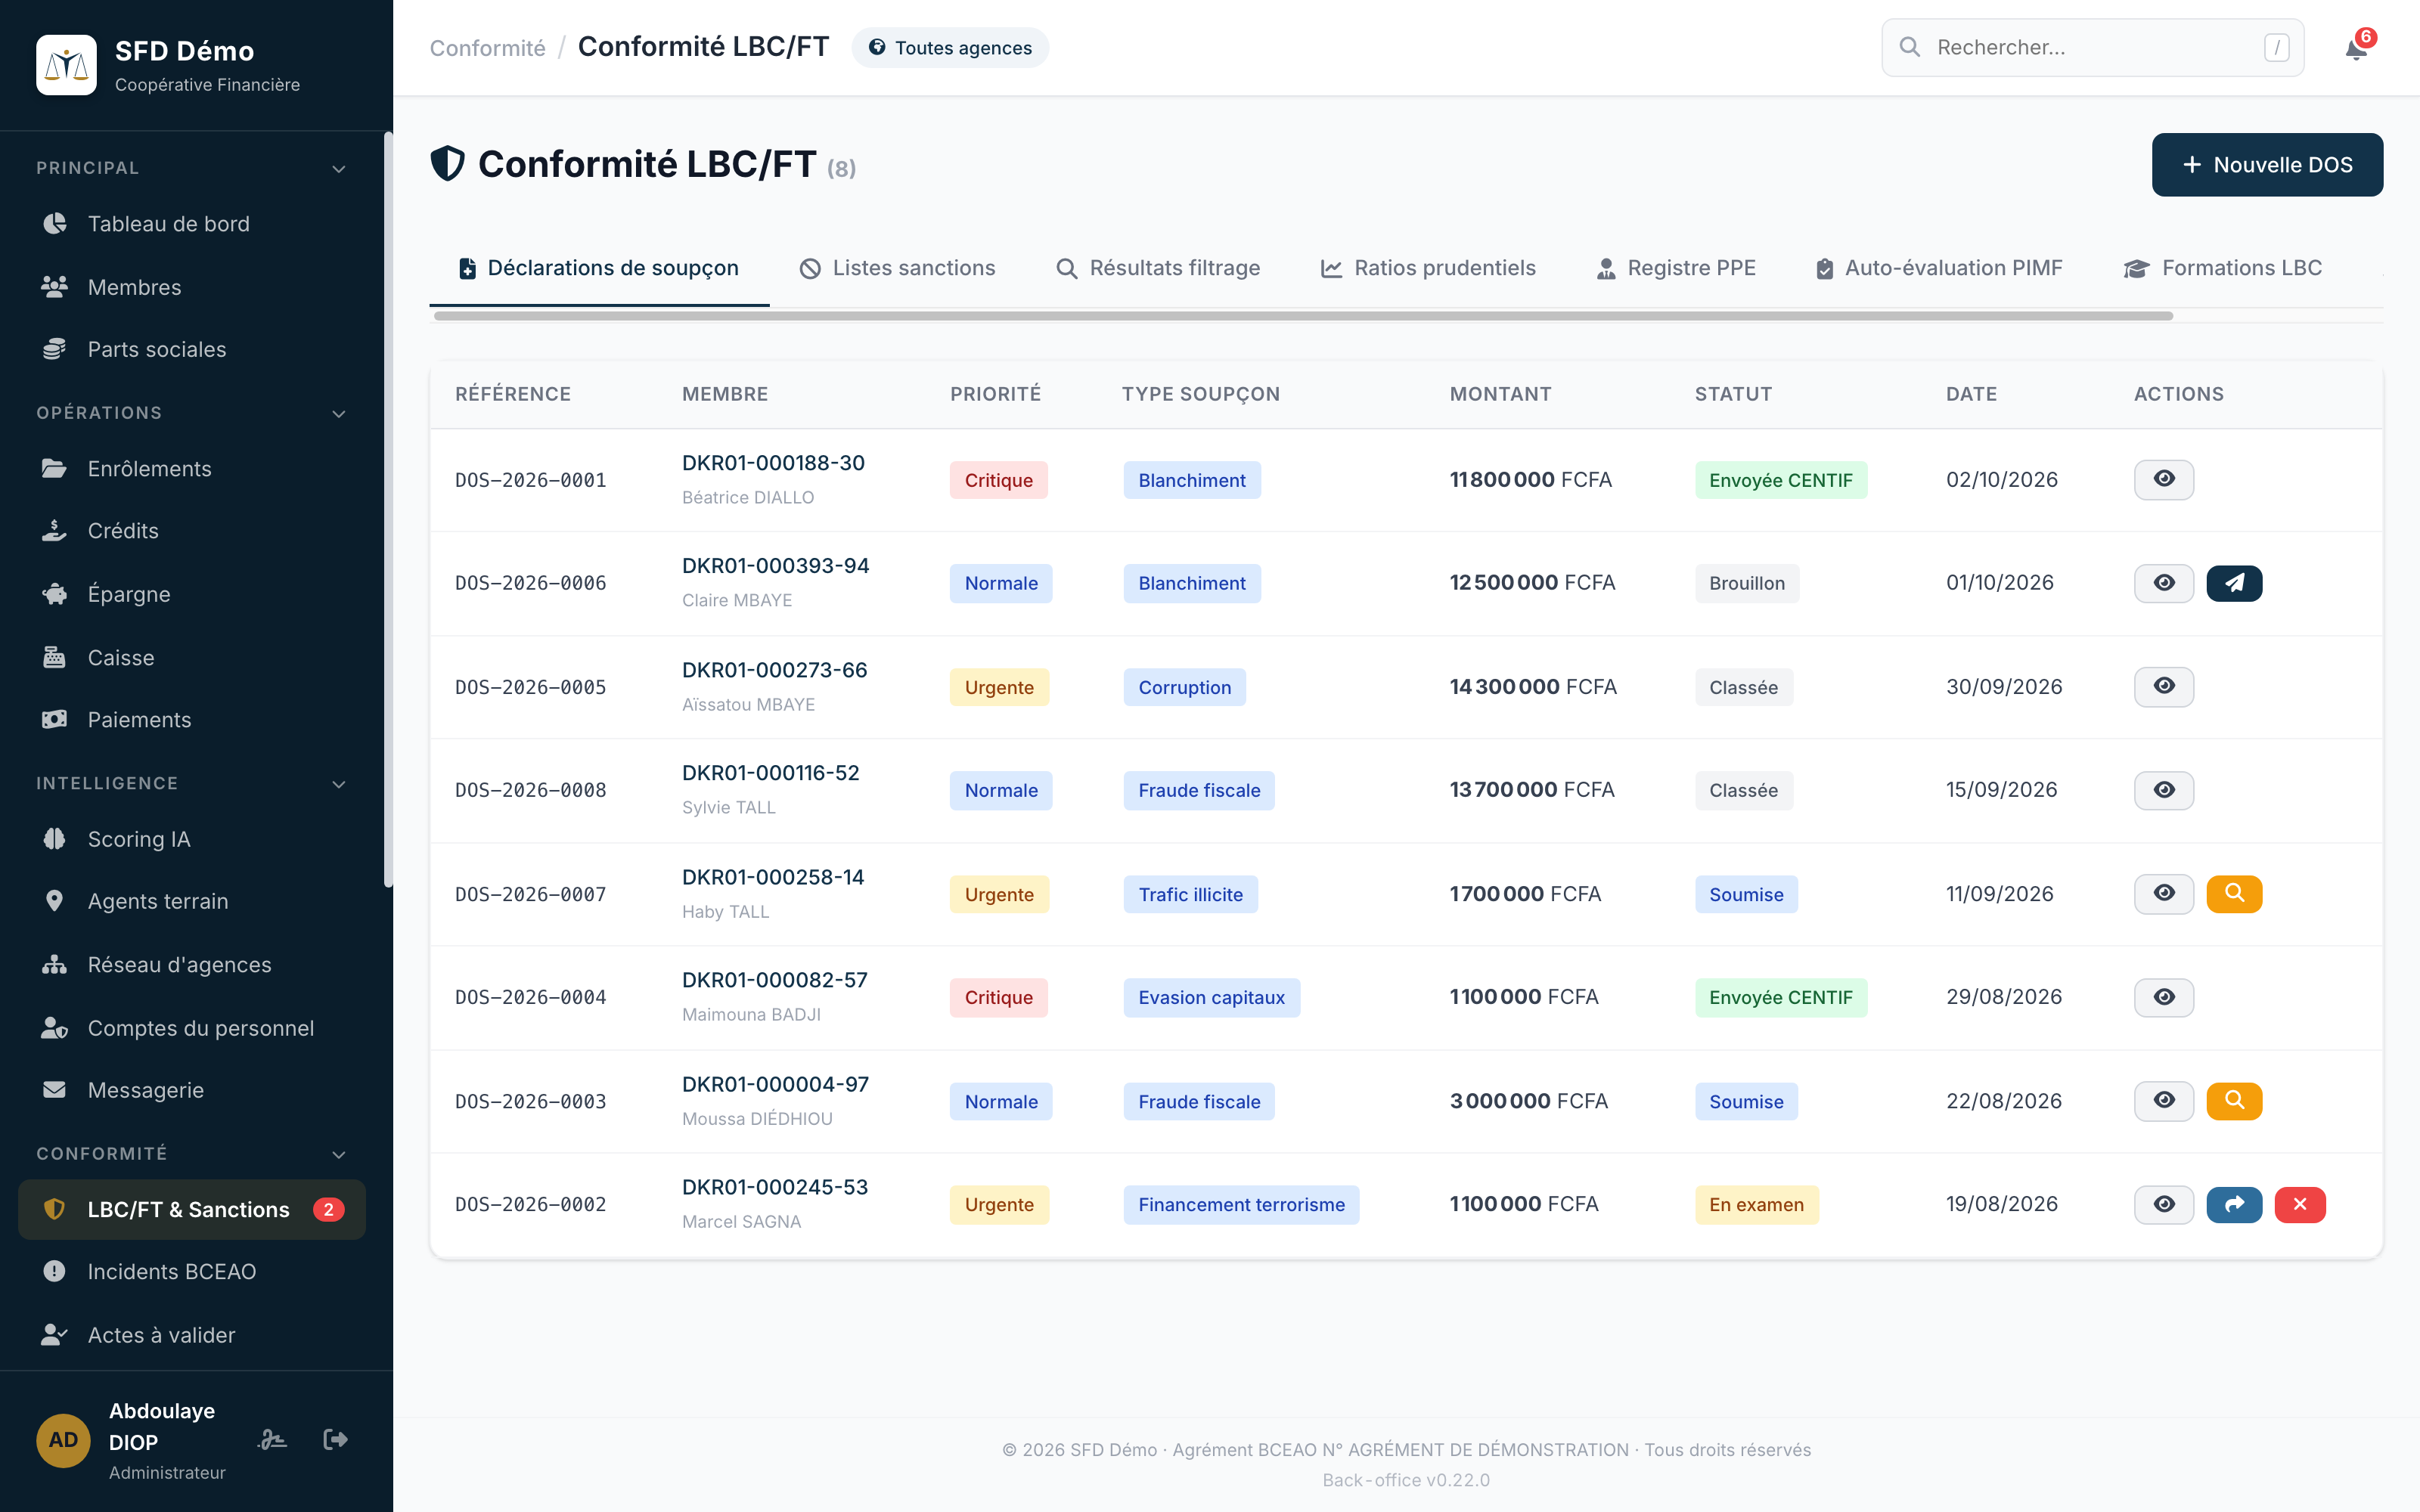The width and height of the screenshot is (2420, 1512).
Task: Open the Toutes agences selector
Action: (950, 48)
